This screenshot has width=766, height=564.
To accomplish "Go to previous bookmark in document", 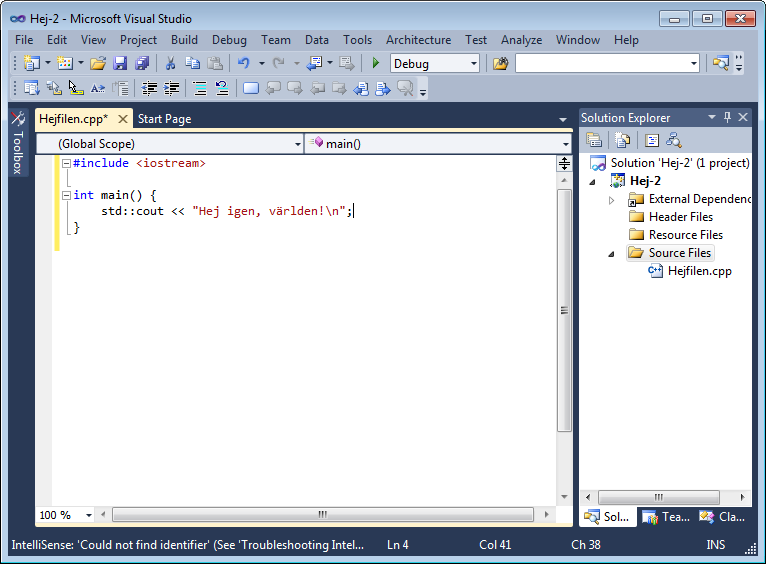I will 361,88.
